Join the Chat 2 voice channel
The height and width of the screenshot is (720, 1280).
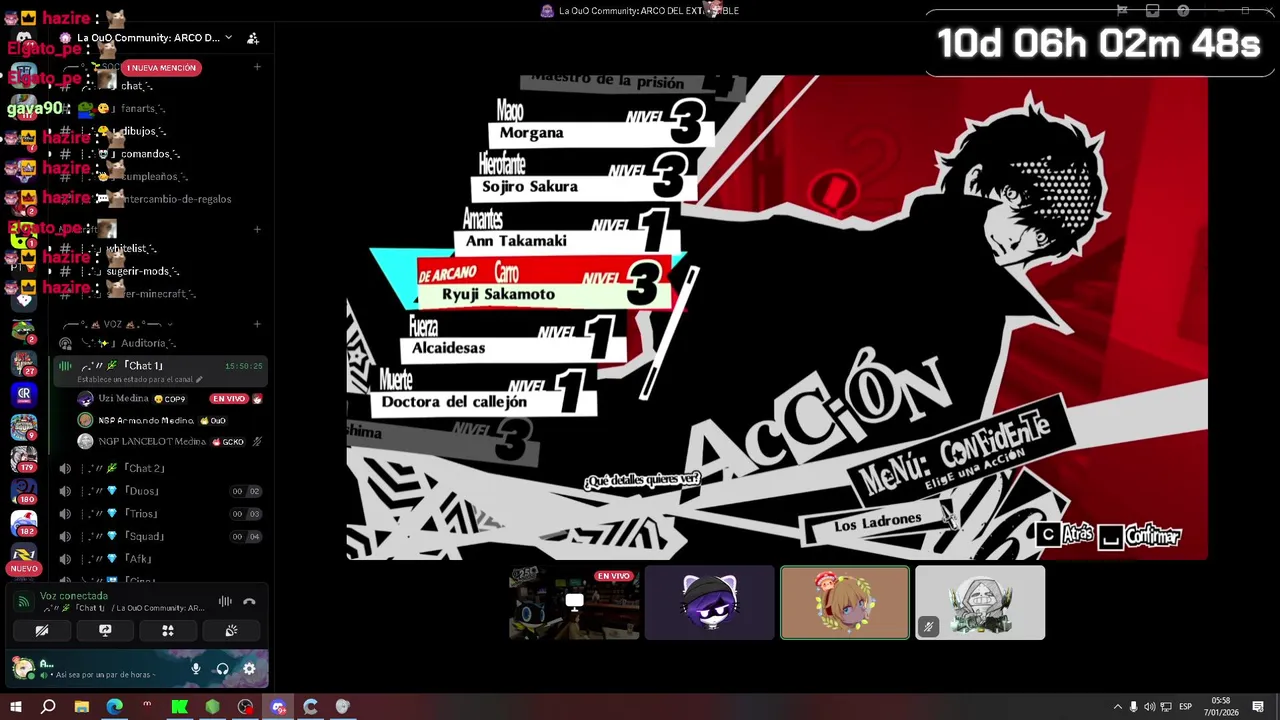pos(144,468)
